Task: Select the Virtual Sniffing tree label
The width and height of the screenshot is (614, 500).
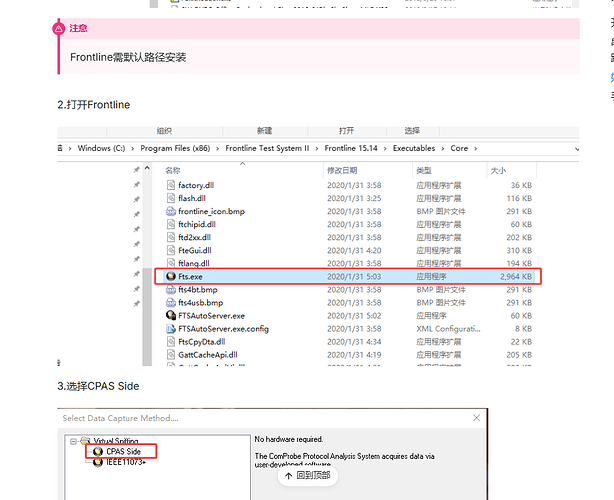Action: [116, 441]
